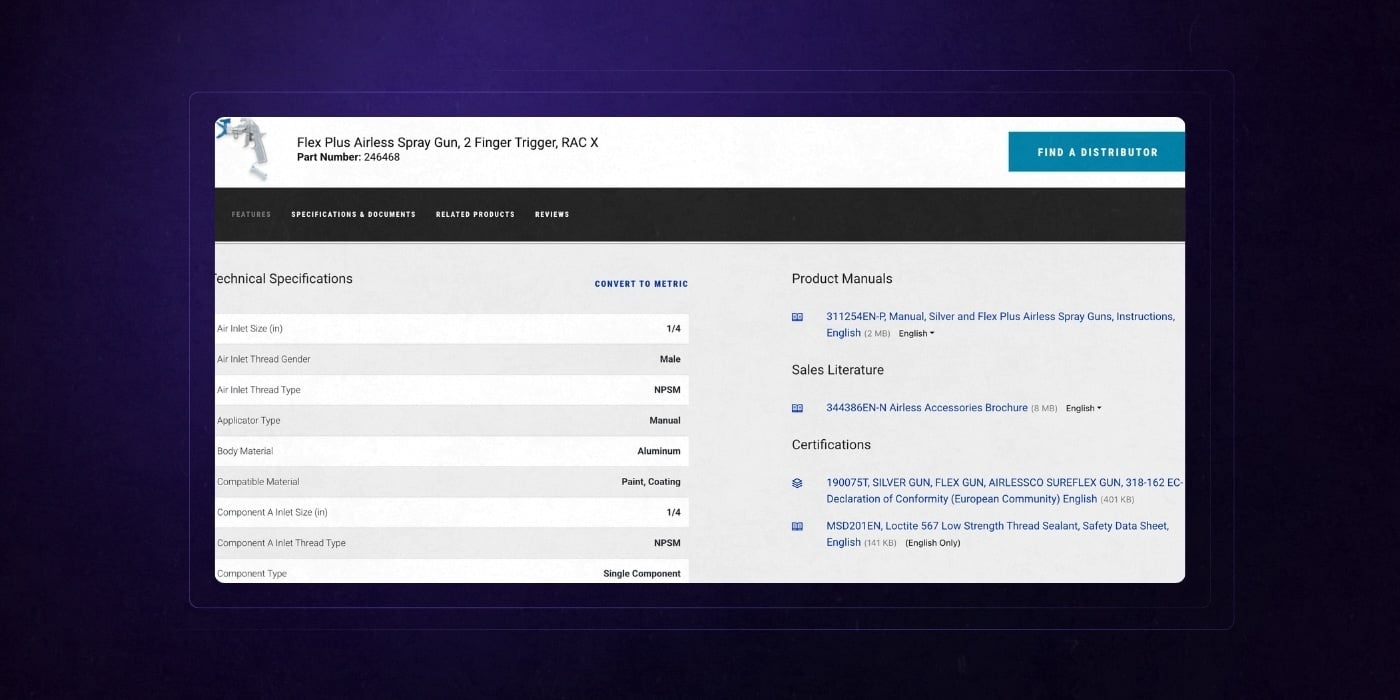Click Convert to Metric link
1400x700 pixels.
(x=641, y=284)
